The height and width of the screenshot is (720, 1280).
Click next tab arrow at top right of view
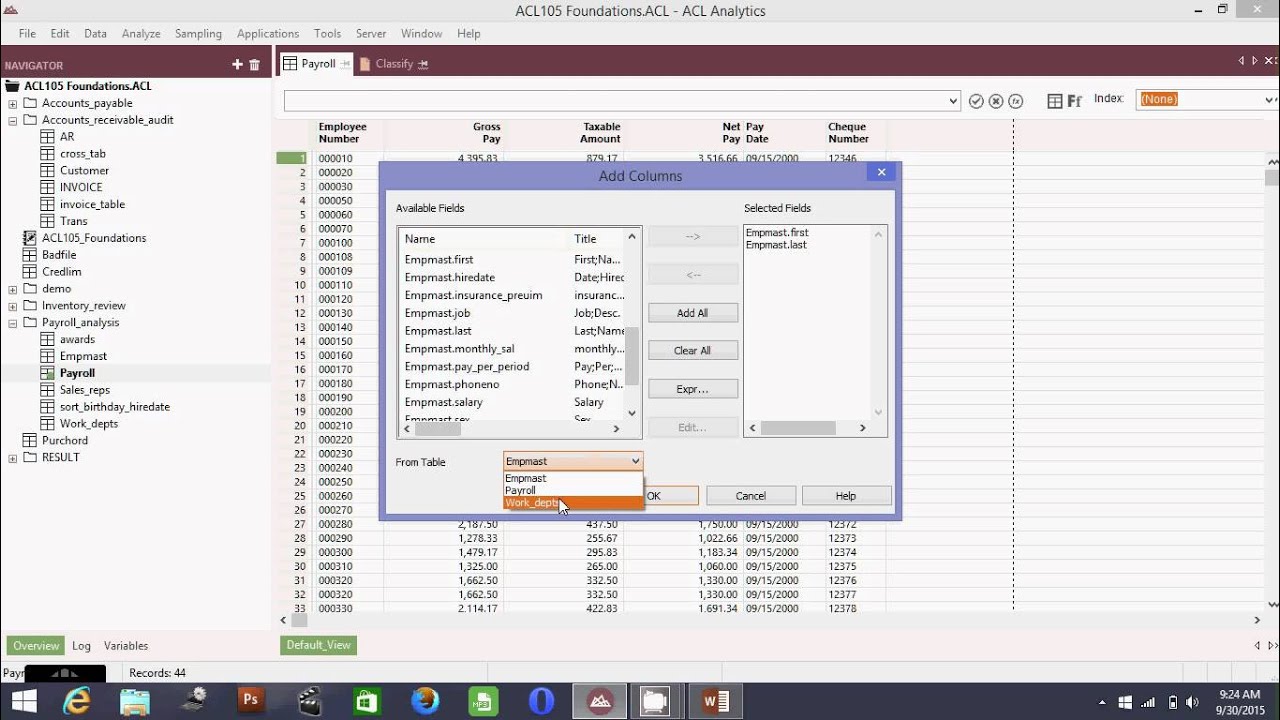(x=1256, y=61)
